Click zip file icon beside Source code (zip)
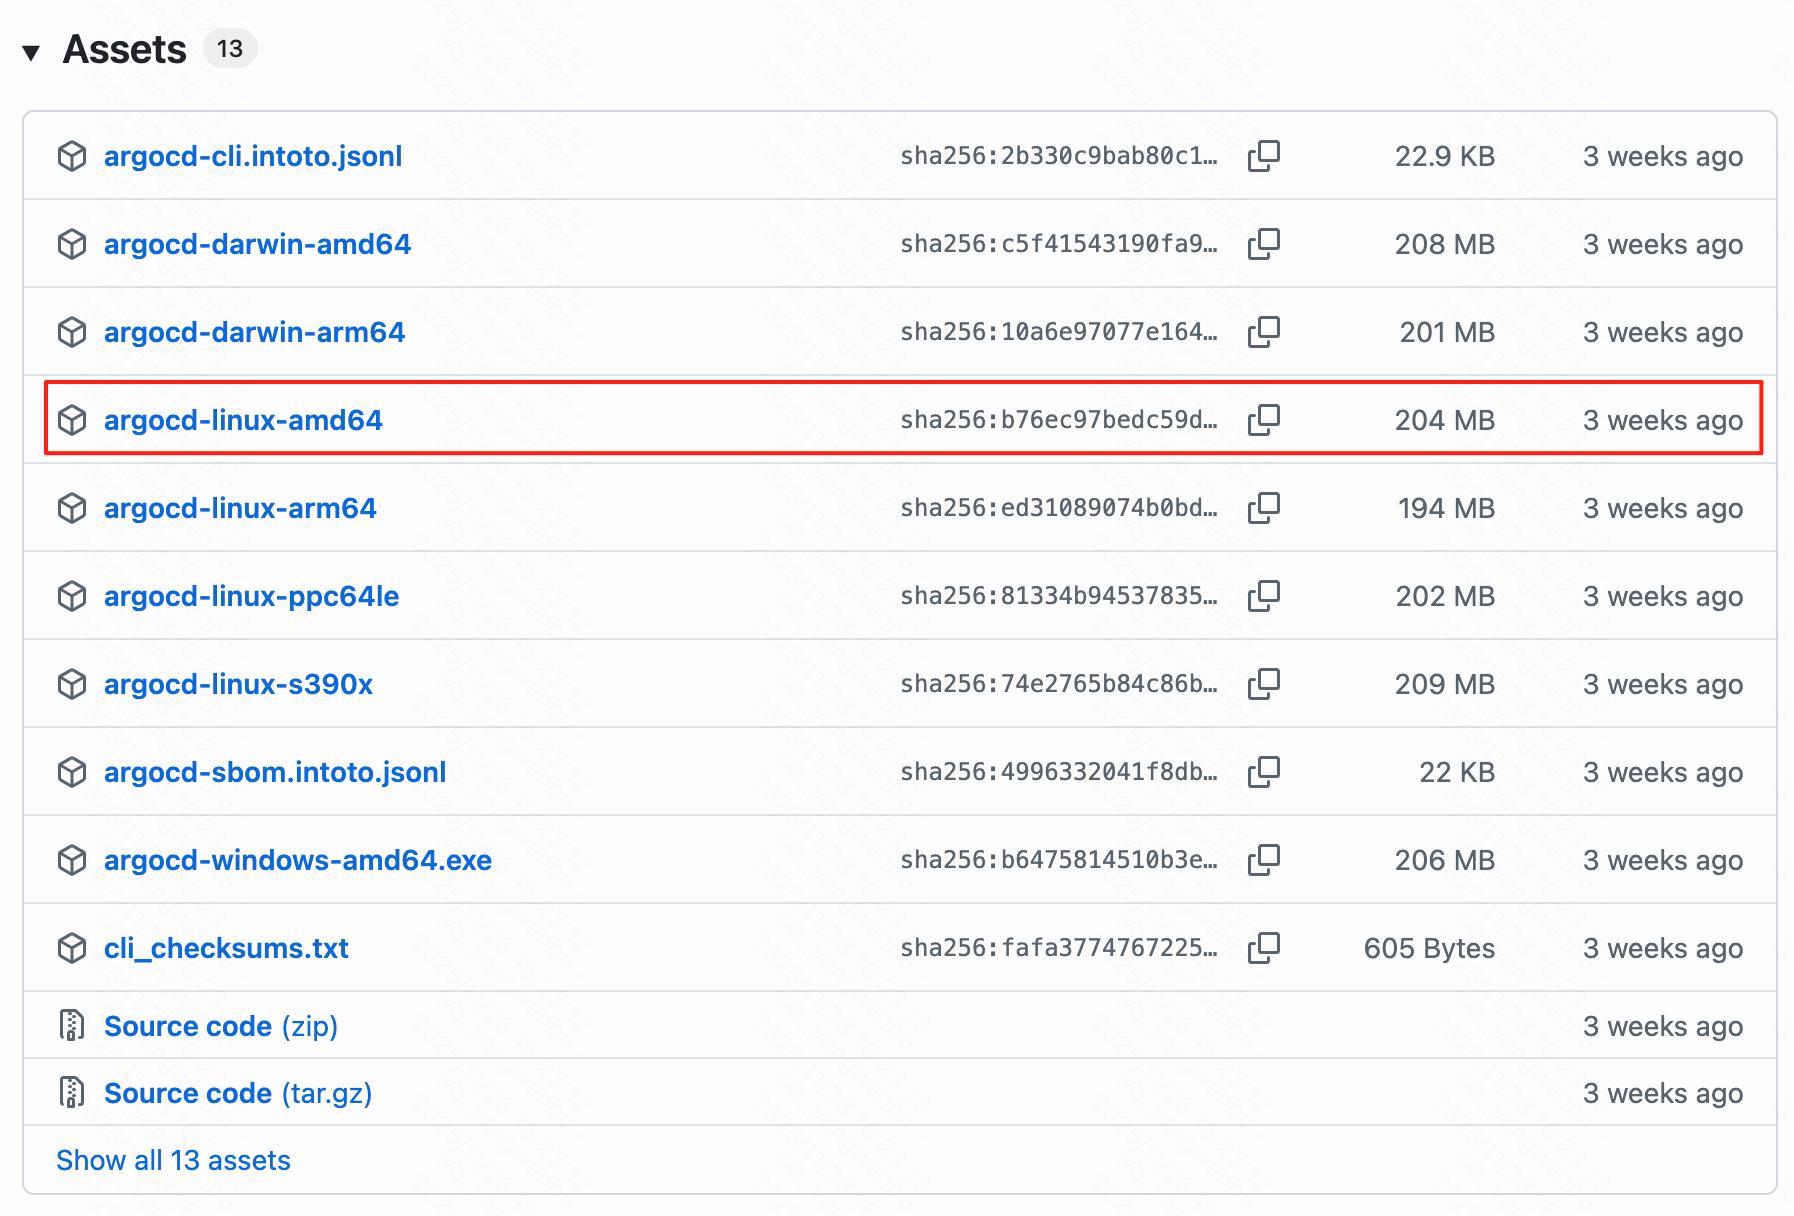Viewport: 1794px width, 1216px height. [x=72, y=1025]
